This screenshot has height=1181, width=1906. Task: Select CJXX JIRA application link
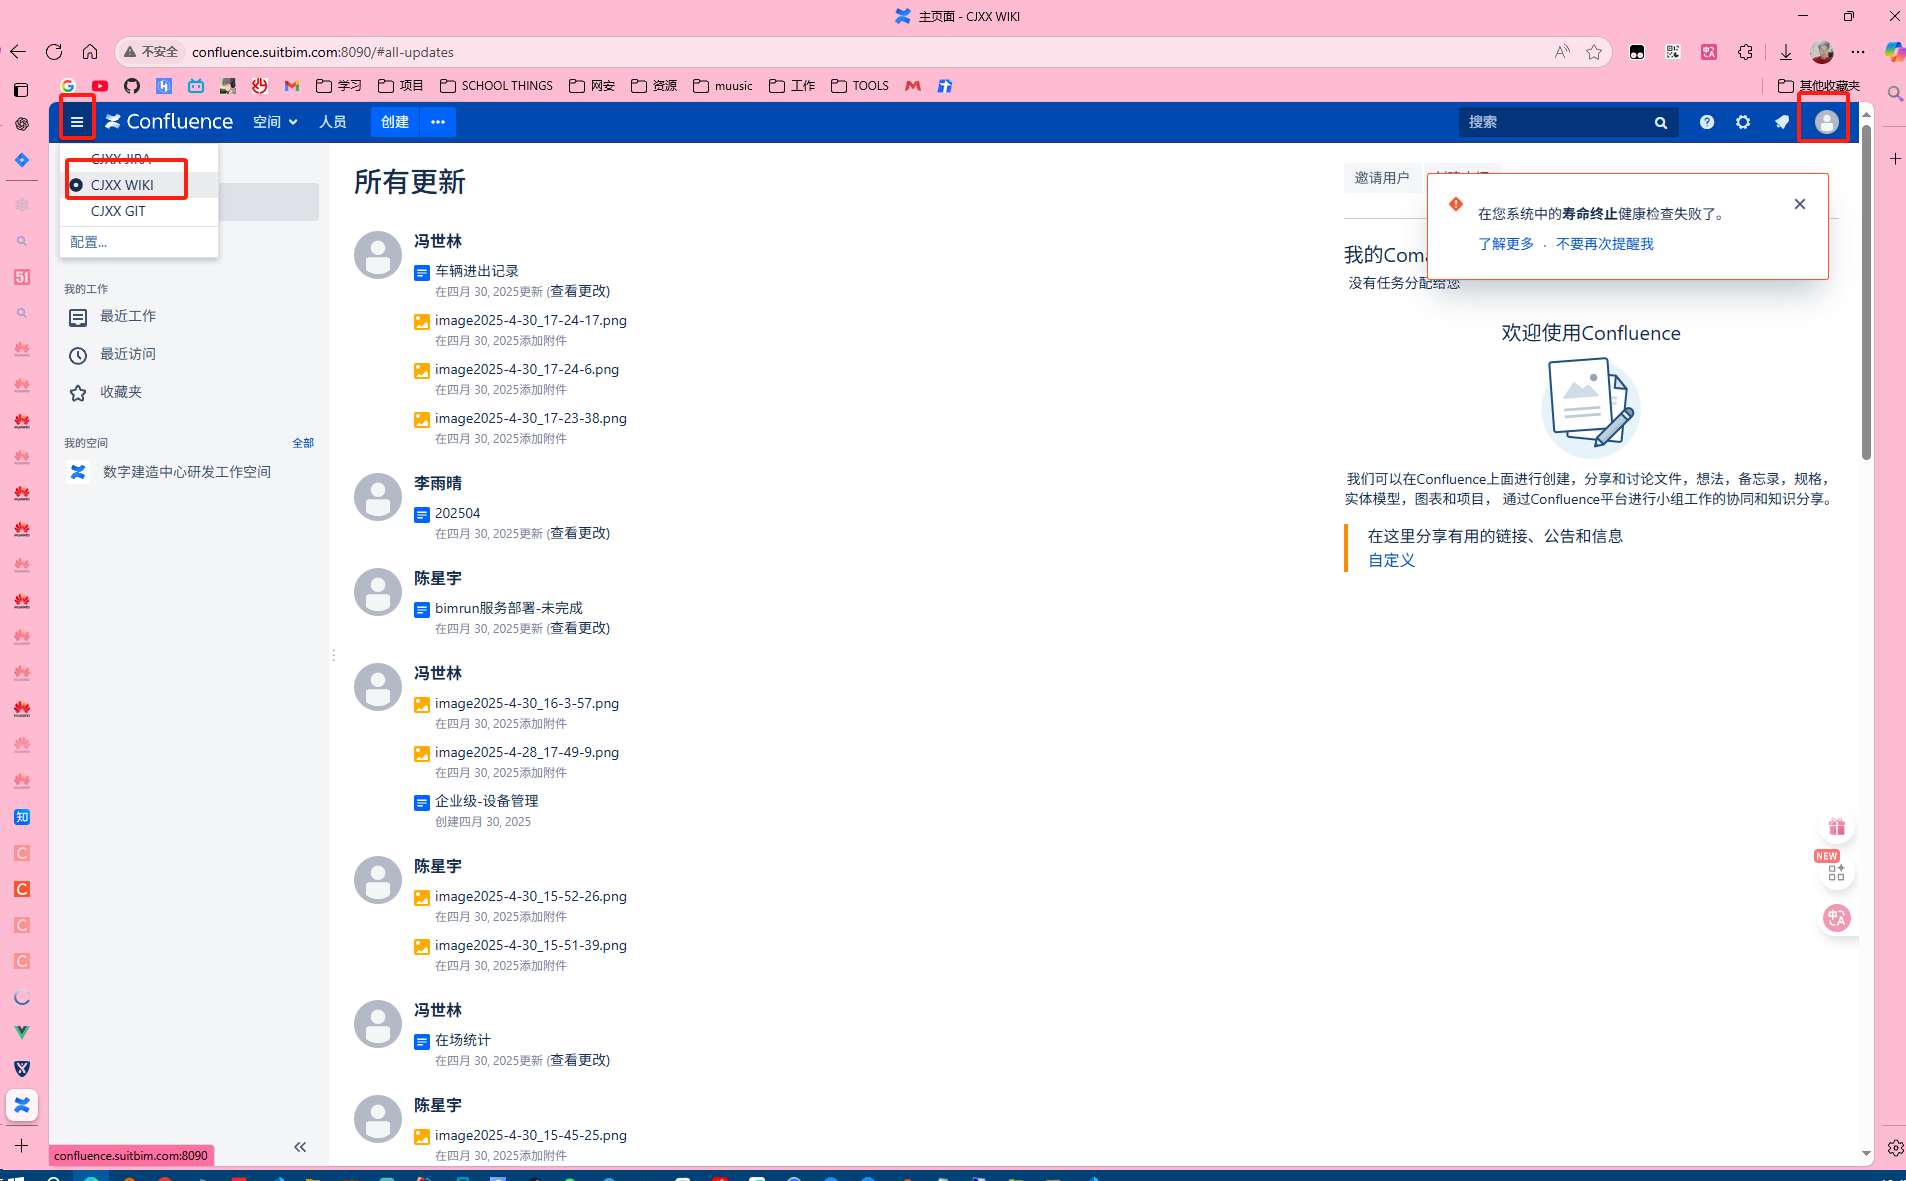pos(120,159)
